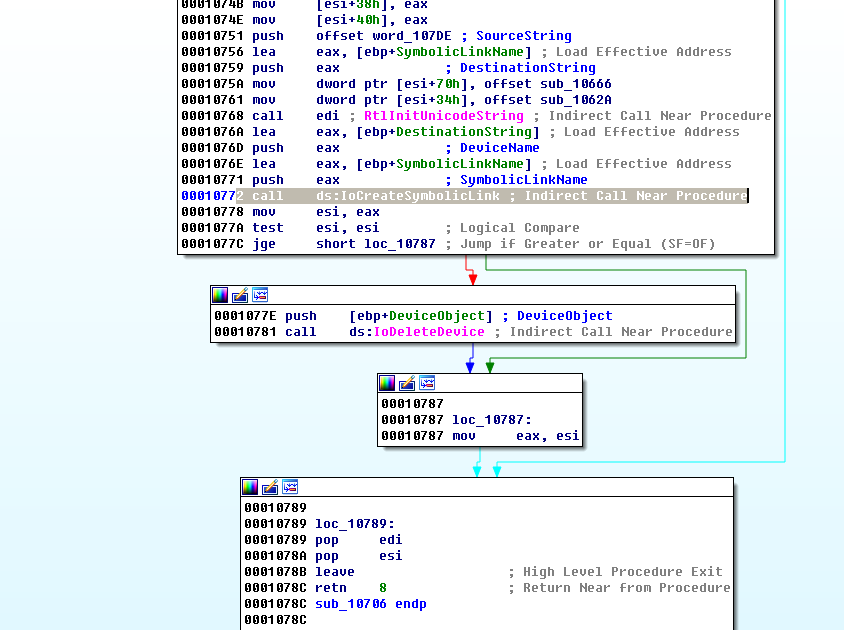Click pencil icon on loc_10787 block

coord(407,383)
